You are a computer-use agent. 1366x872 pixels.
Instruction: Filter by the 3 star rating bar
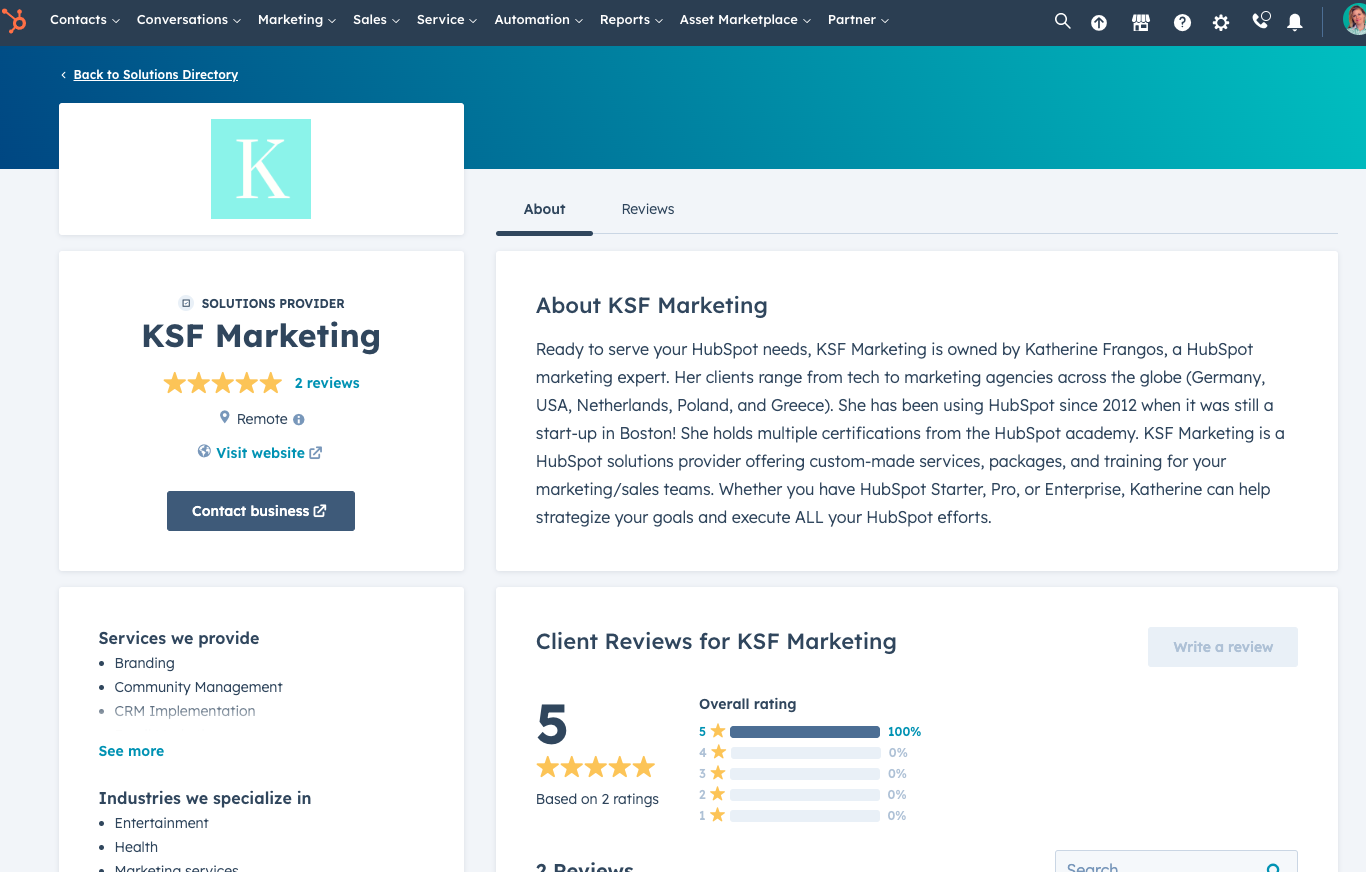tap(803, 774)
